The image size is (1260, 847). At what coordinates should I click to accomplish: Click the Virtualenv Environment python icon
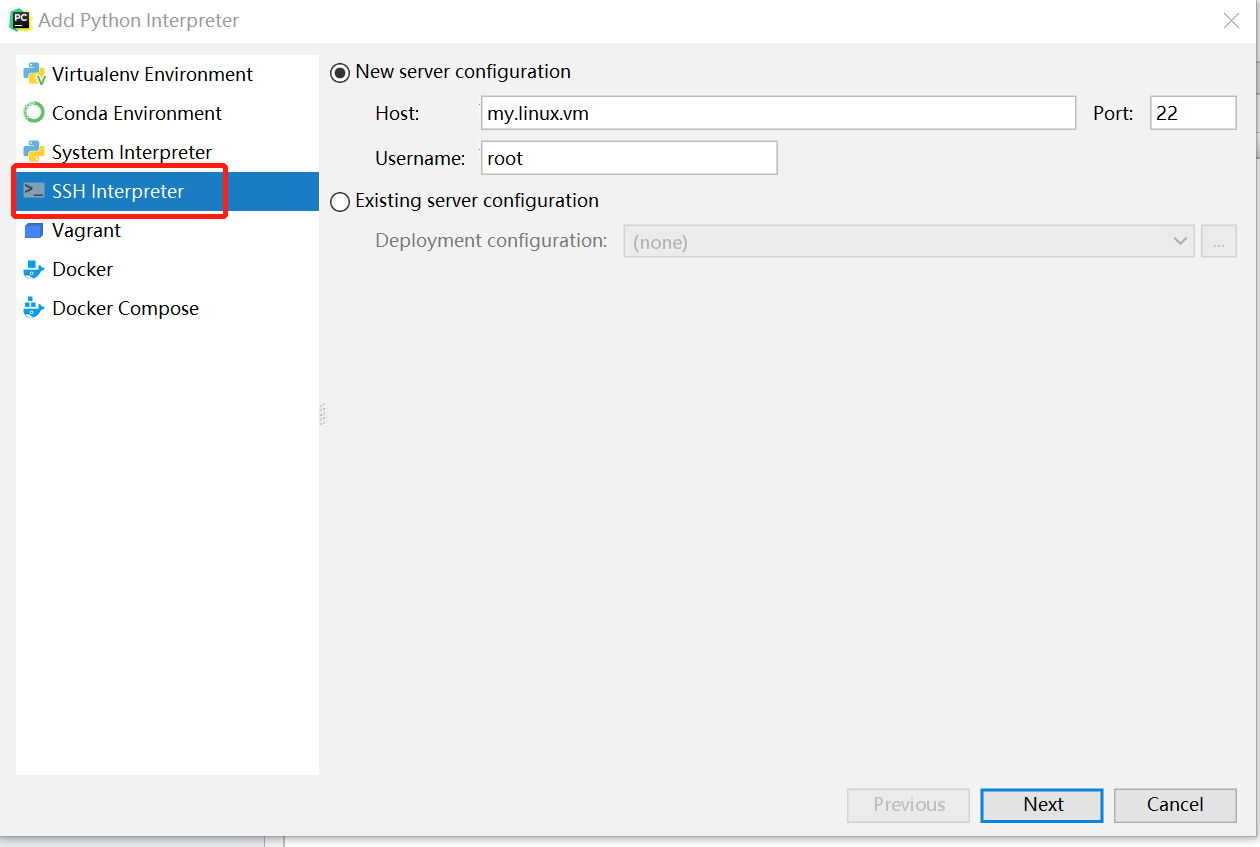35,74
